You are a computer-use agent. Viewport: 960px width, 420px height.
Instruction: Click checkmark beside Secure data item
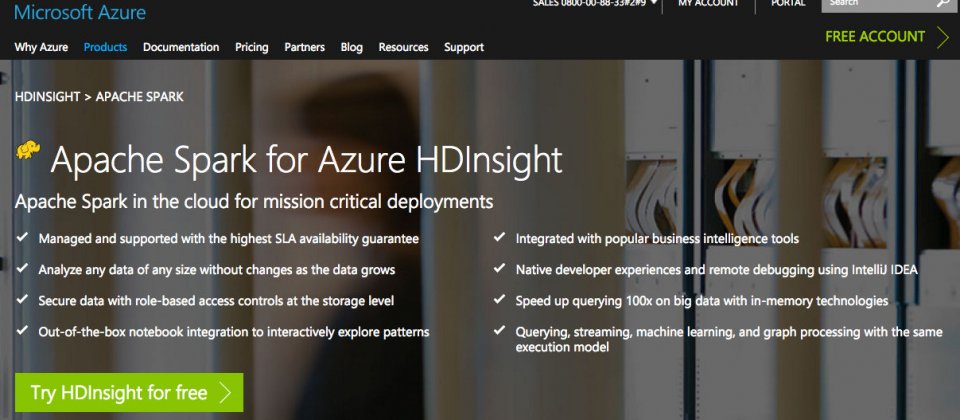[22, 299]
